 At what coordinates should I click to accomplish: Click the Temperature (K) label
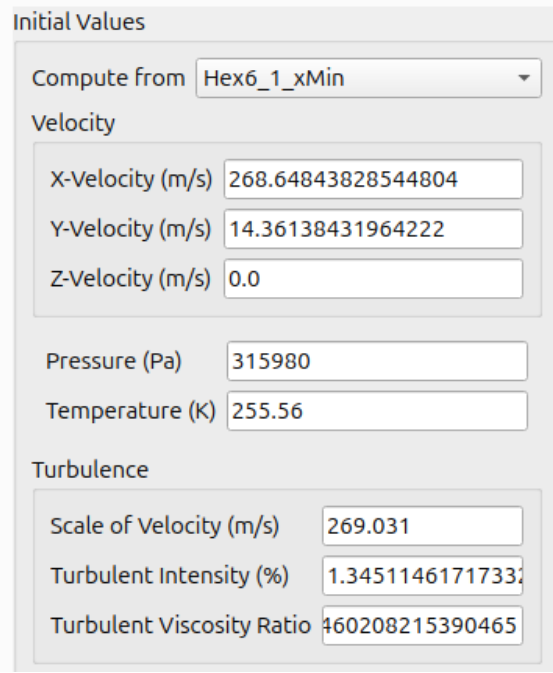[131, 411]
